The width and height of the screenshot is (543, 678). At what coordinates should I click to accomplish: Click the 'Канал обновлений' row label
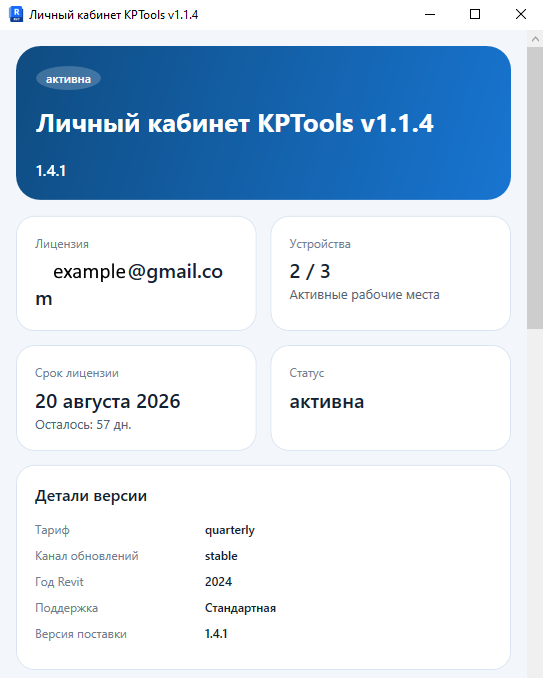click(87, 556)
